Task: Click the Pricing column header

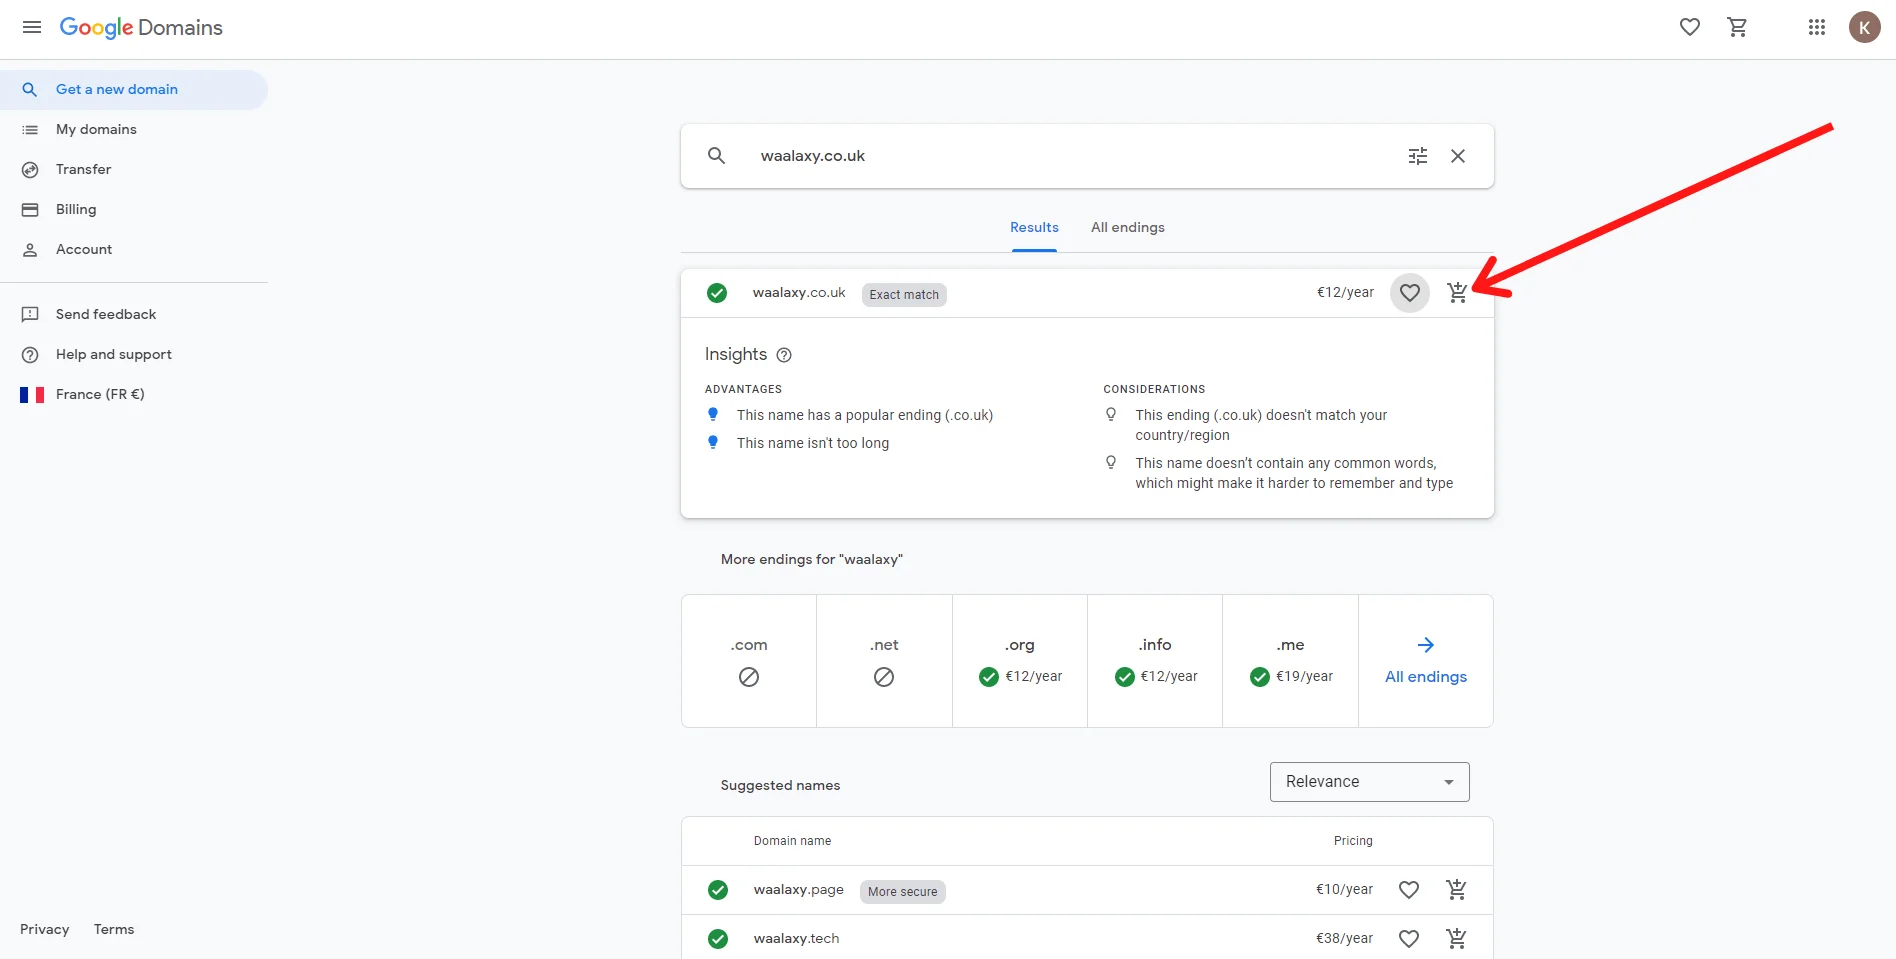Action: (1353, 841)
